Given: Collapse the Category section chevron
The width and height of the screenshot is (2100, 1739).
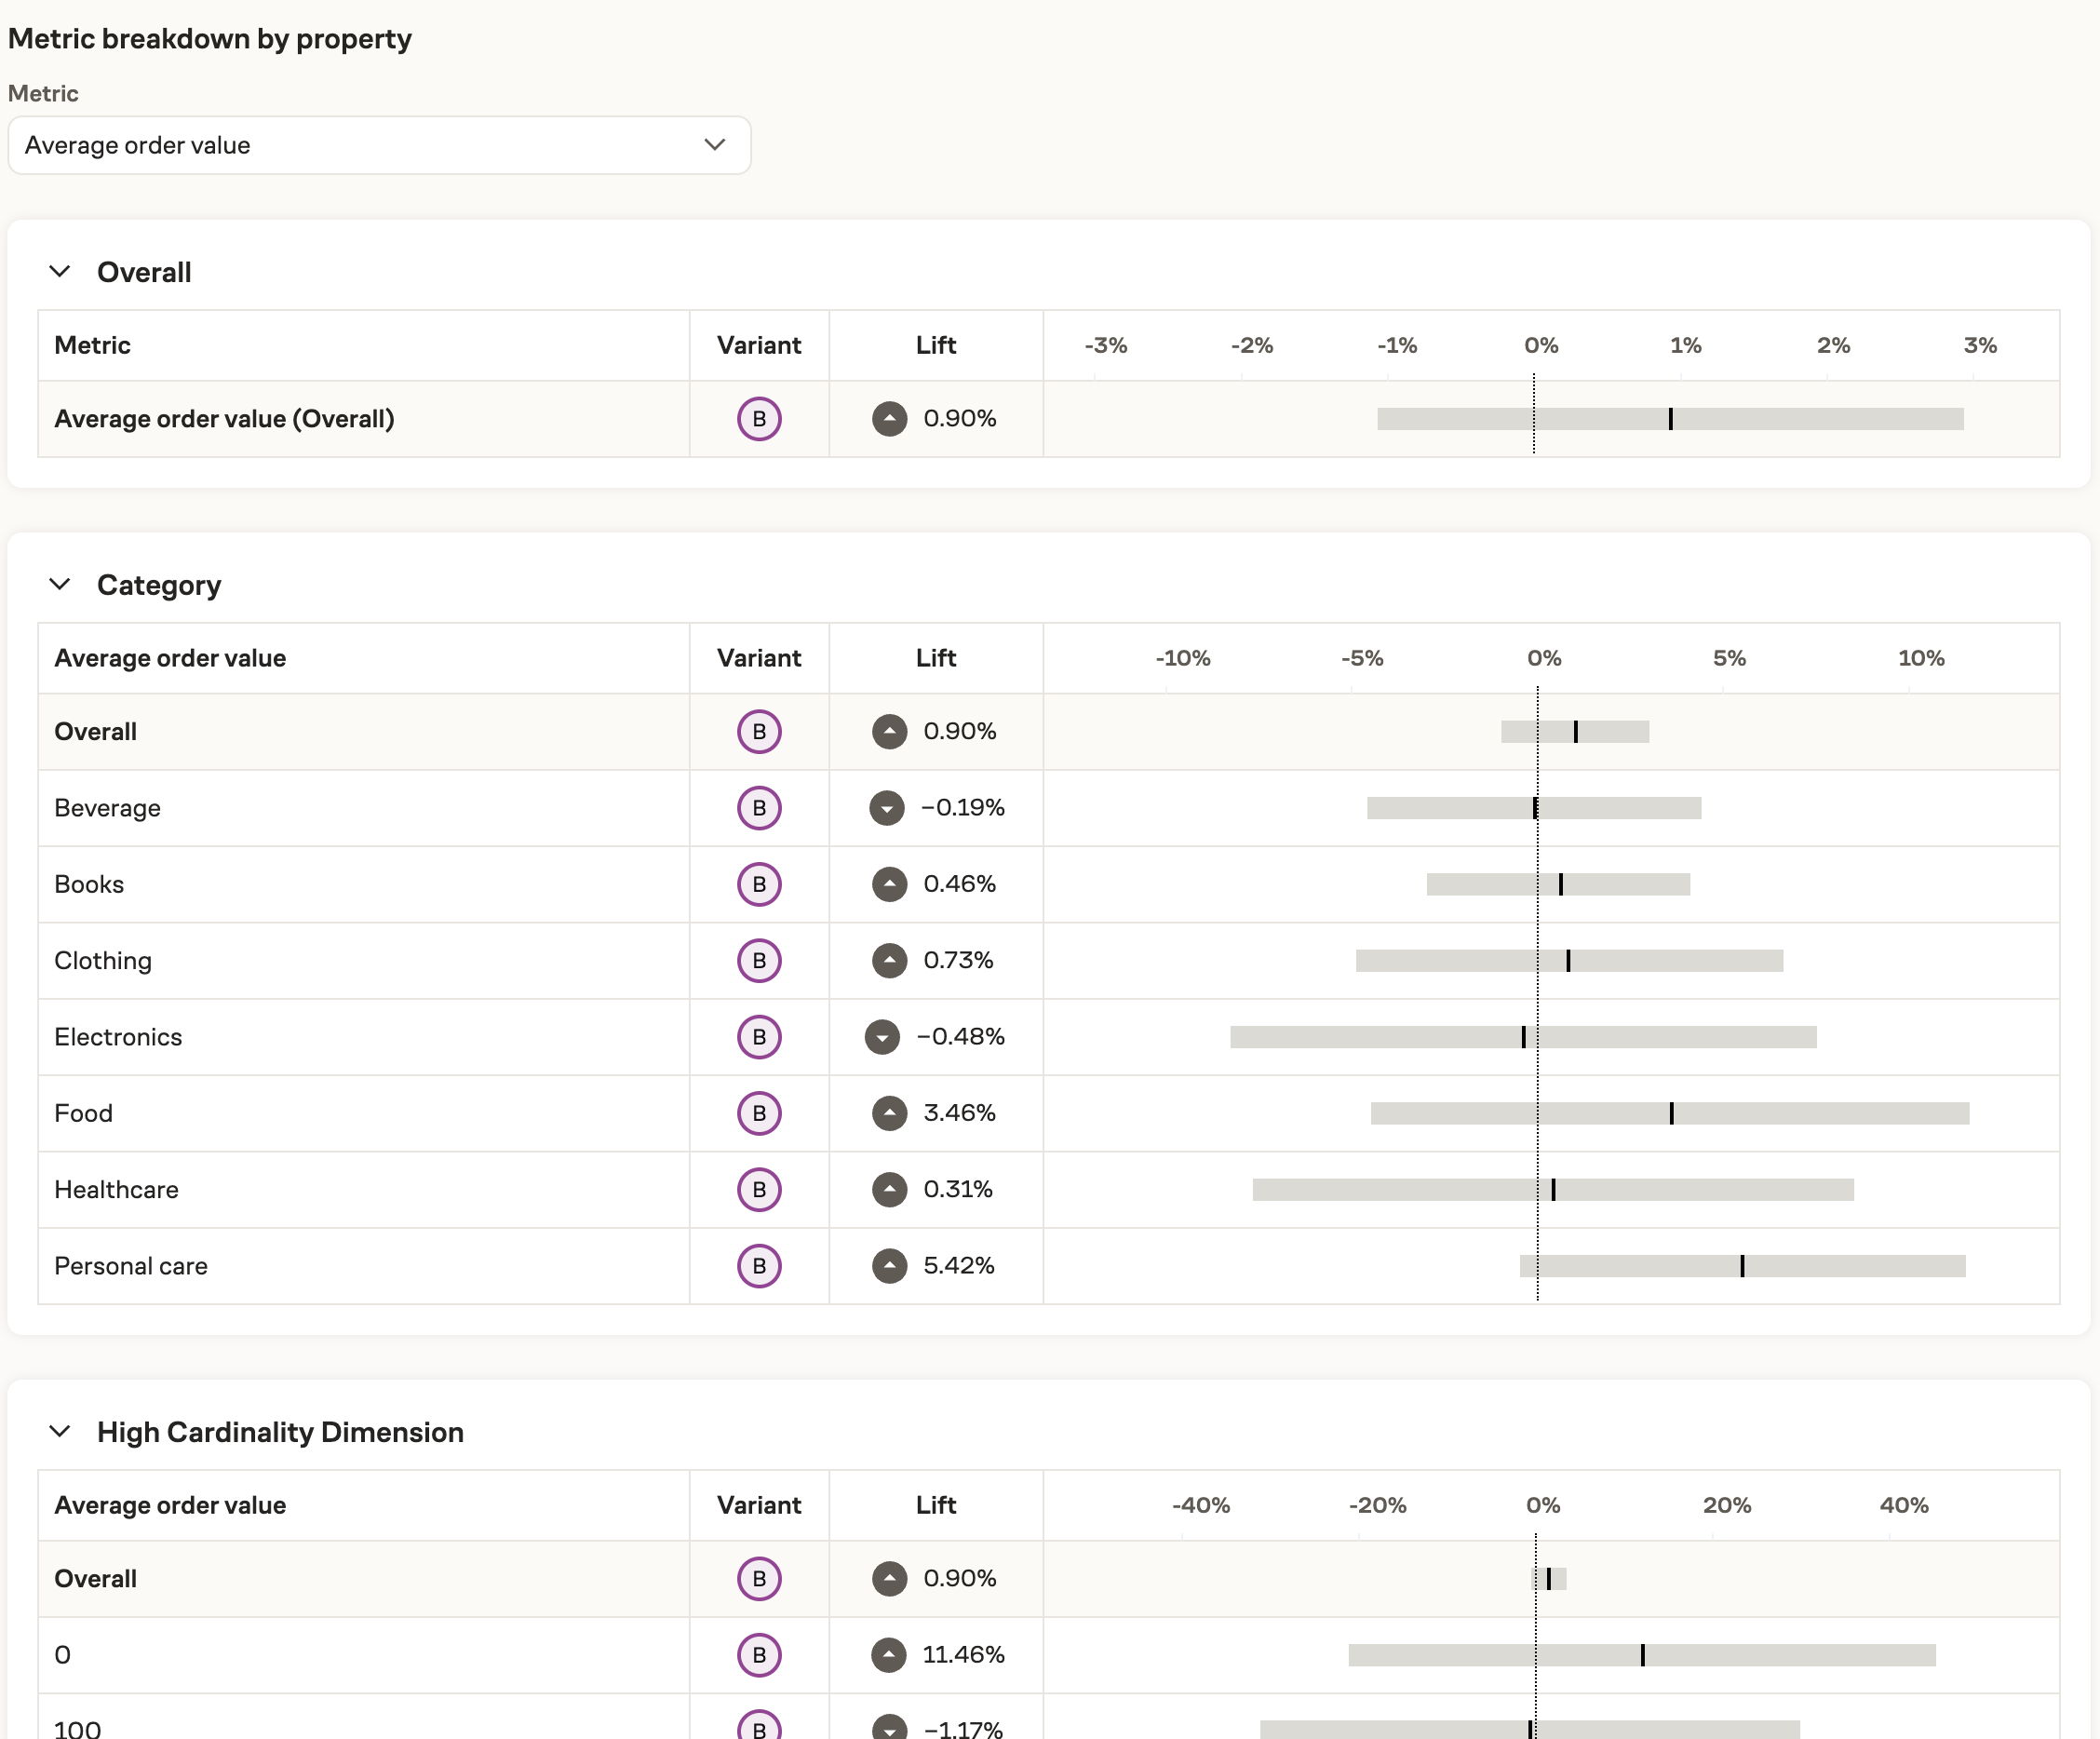Looking at the screenshot, I should point(60,585).
